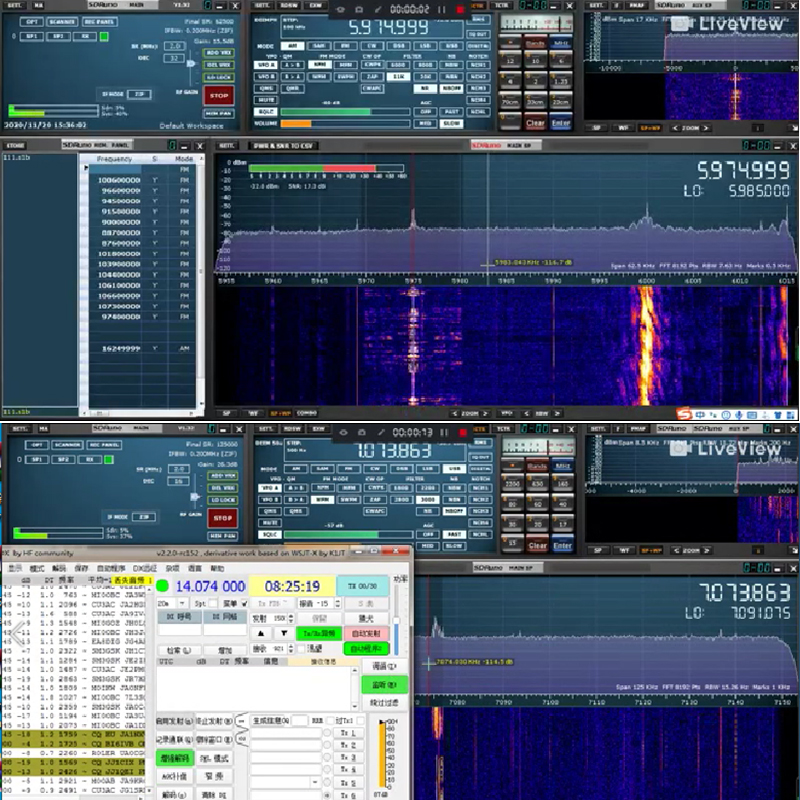Adjust the RF GAIN slider in 7.073 MHz SDRuno main
The height and width of the screenshot is (800, 800).
(195, 496)
